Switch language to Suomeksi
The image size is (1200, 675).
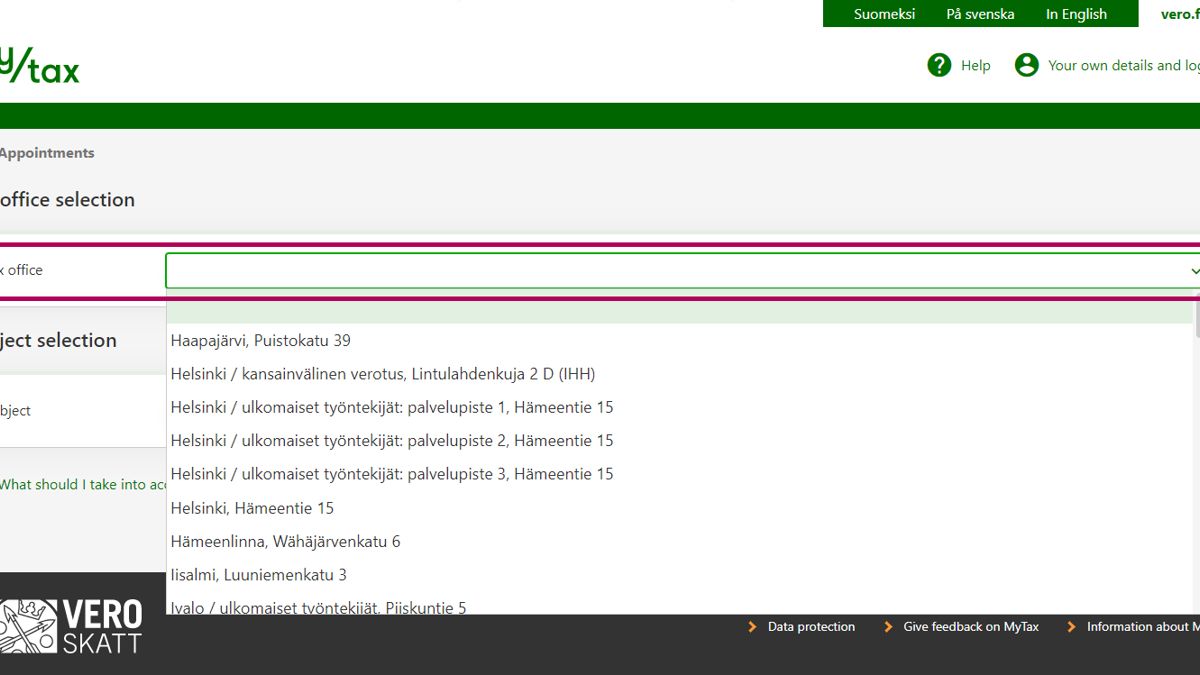click(x=884, y=14)
